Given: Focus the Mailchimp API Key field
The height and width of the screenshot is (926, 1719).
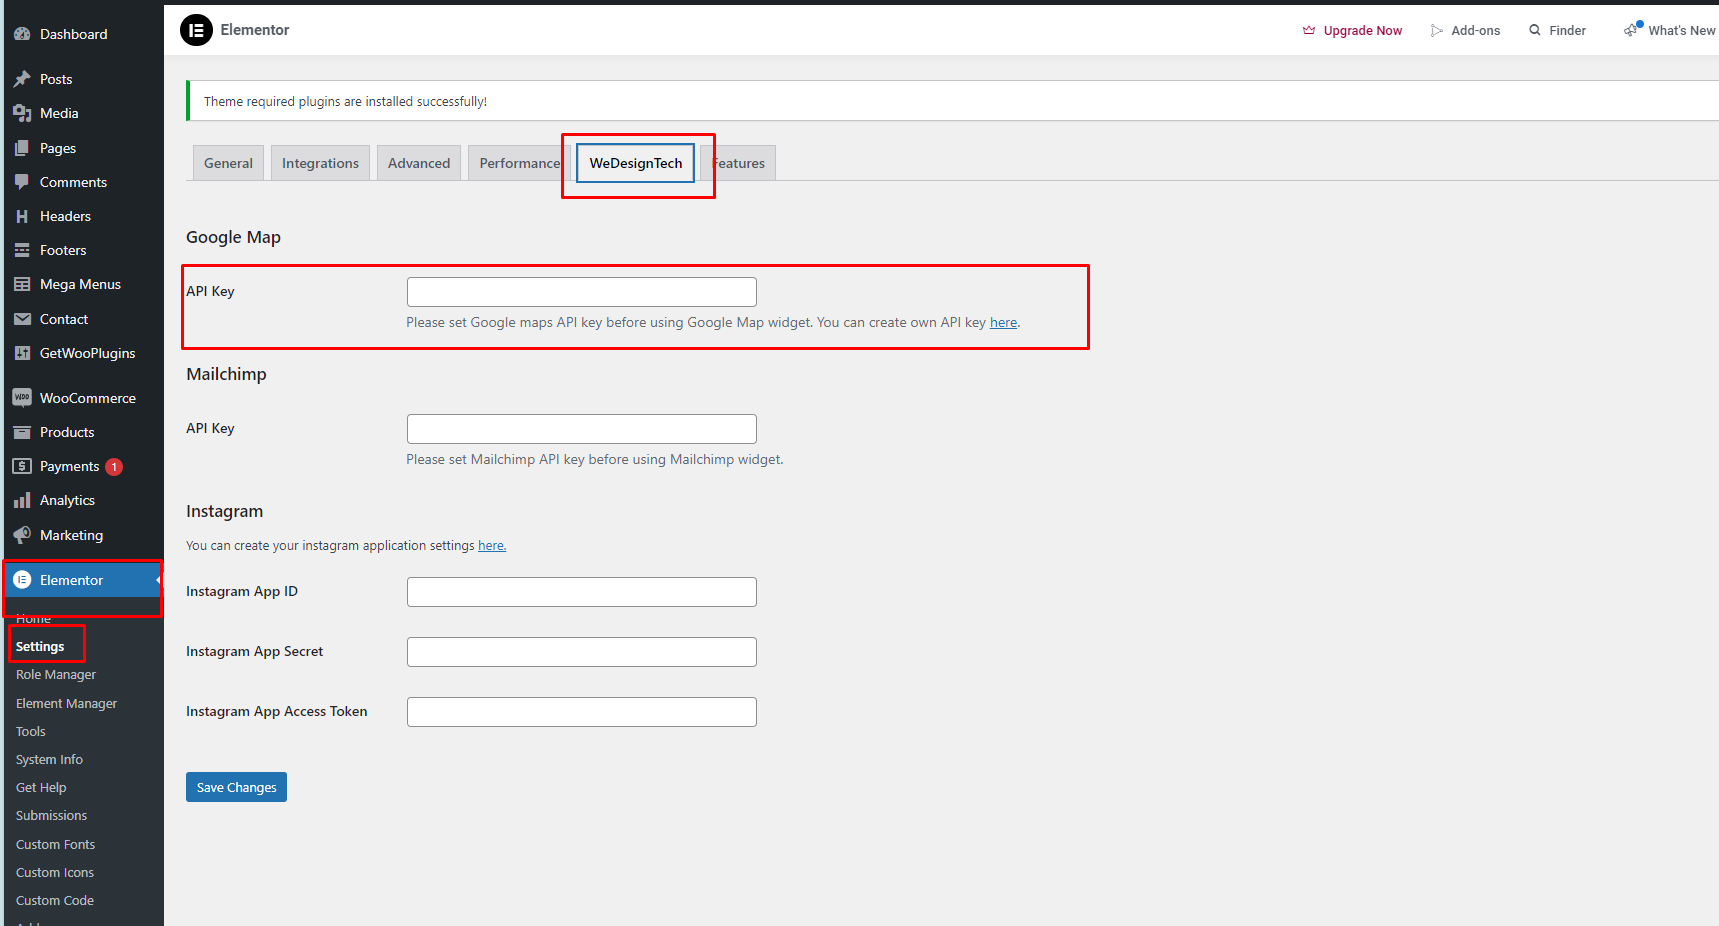Looking at the screenshot, I should point(582,429).
